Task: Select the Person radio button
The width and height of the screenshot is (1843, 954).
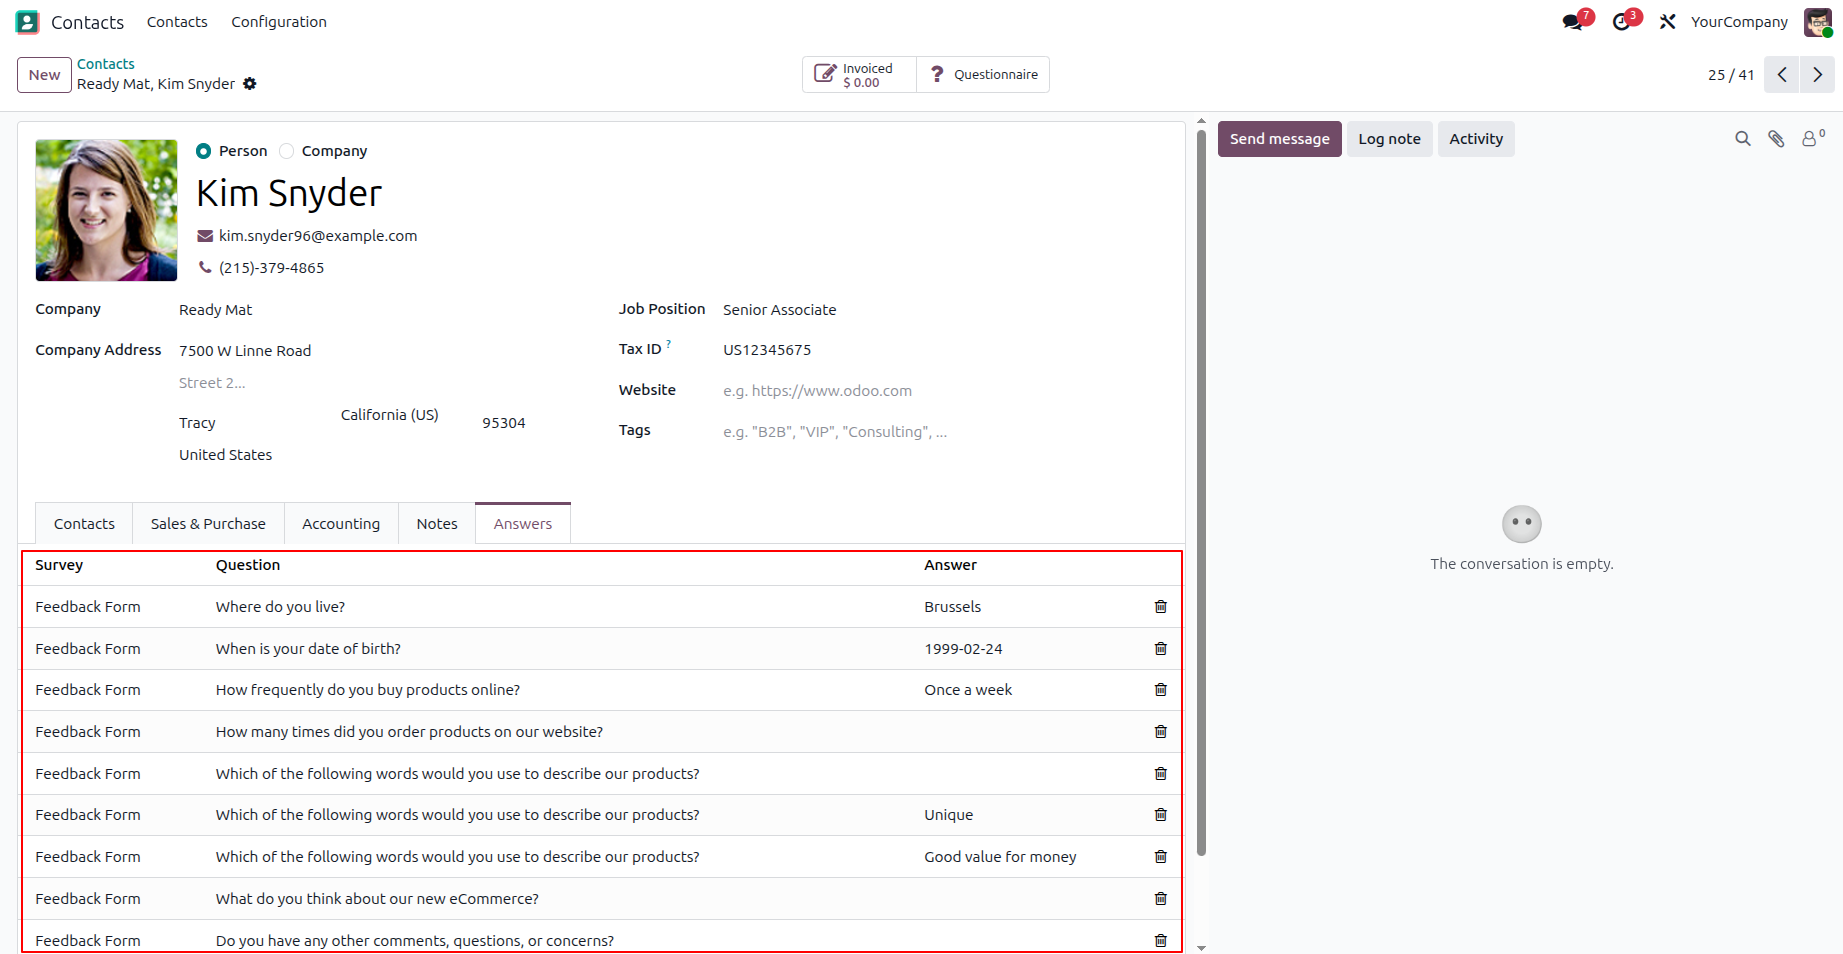Action: click(x=204, y=151)
